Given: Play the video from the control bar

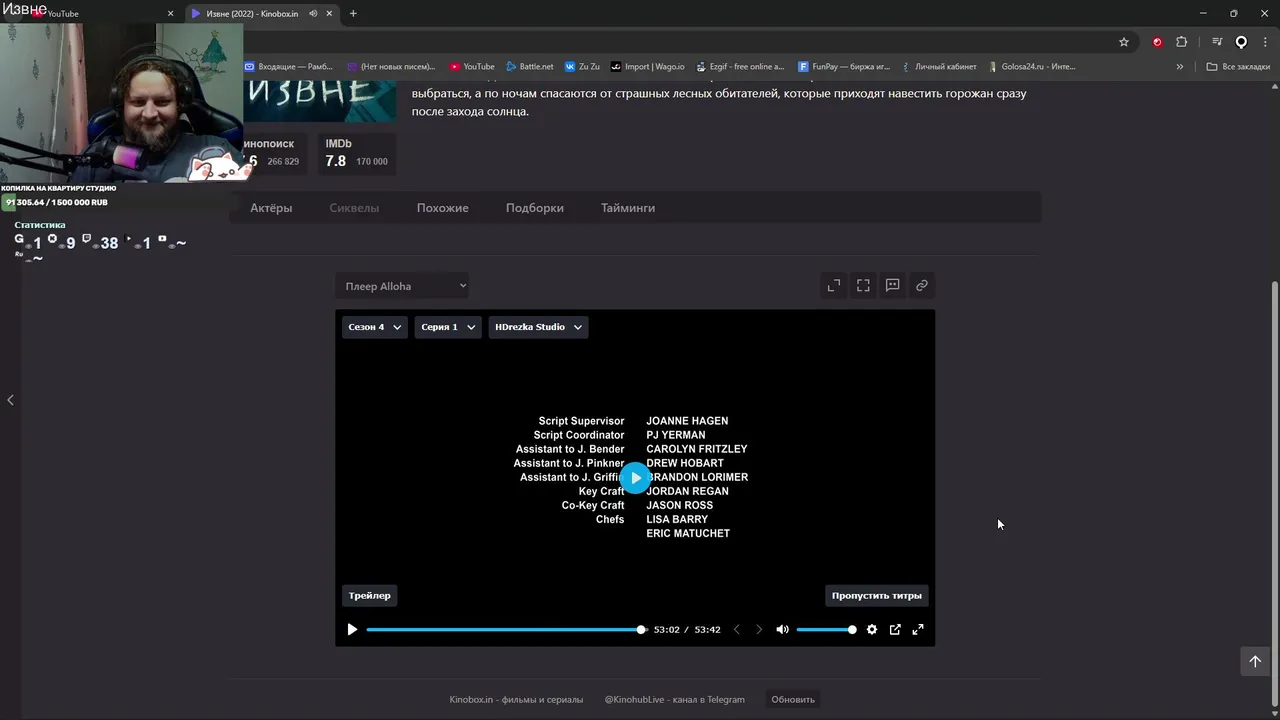Looking at the screenshot, I should coord(352,630).
